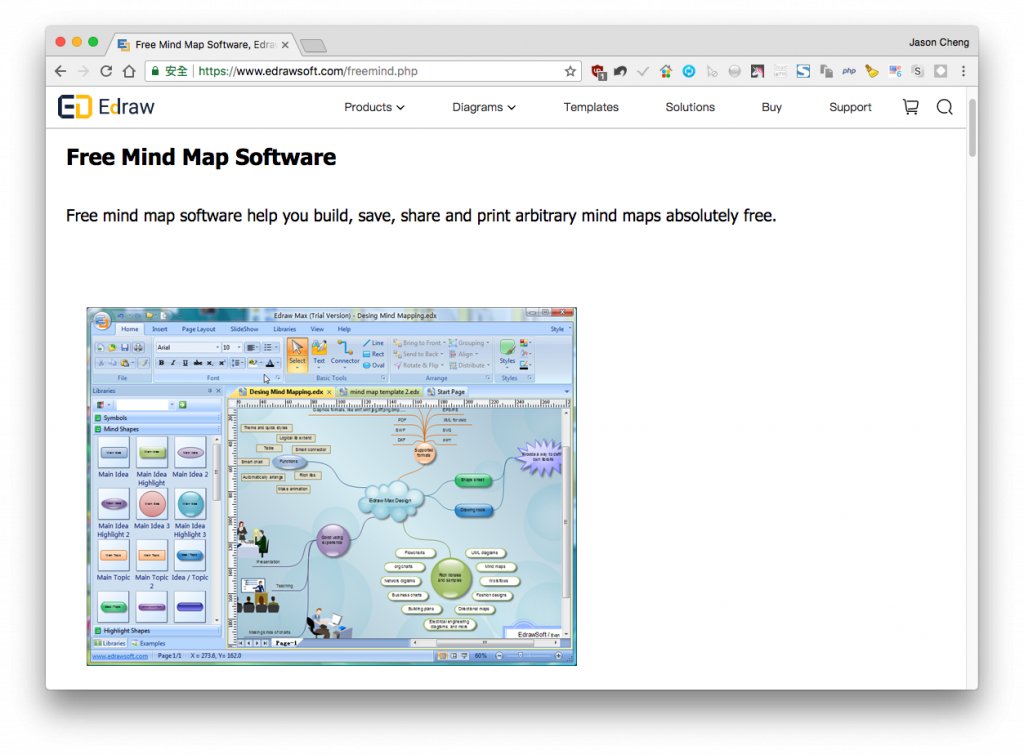Open the browser home page
This screenshot has height=755, width=1024.
129,71
